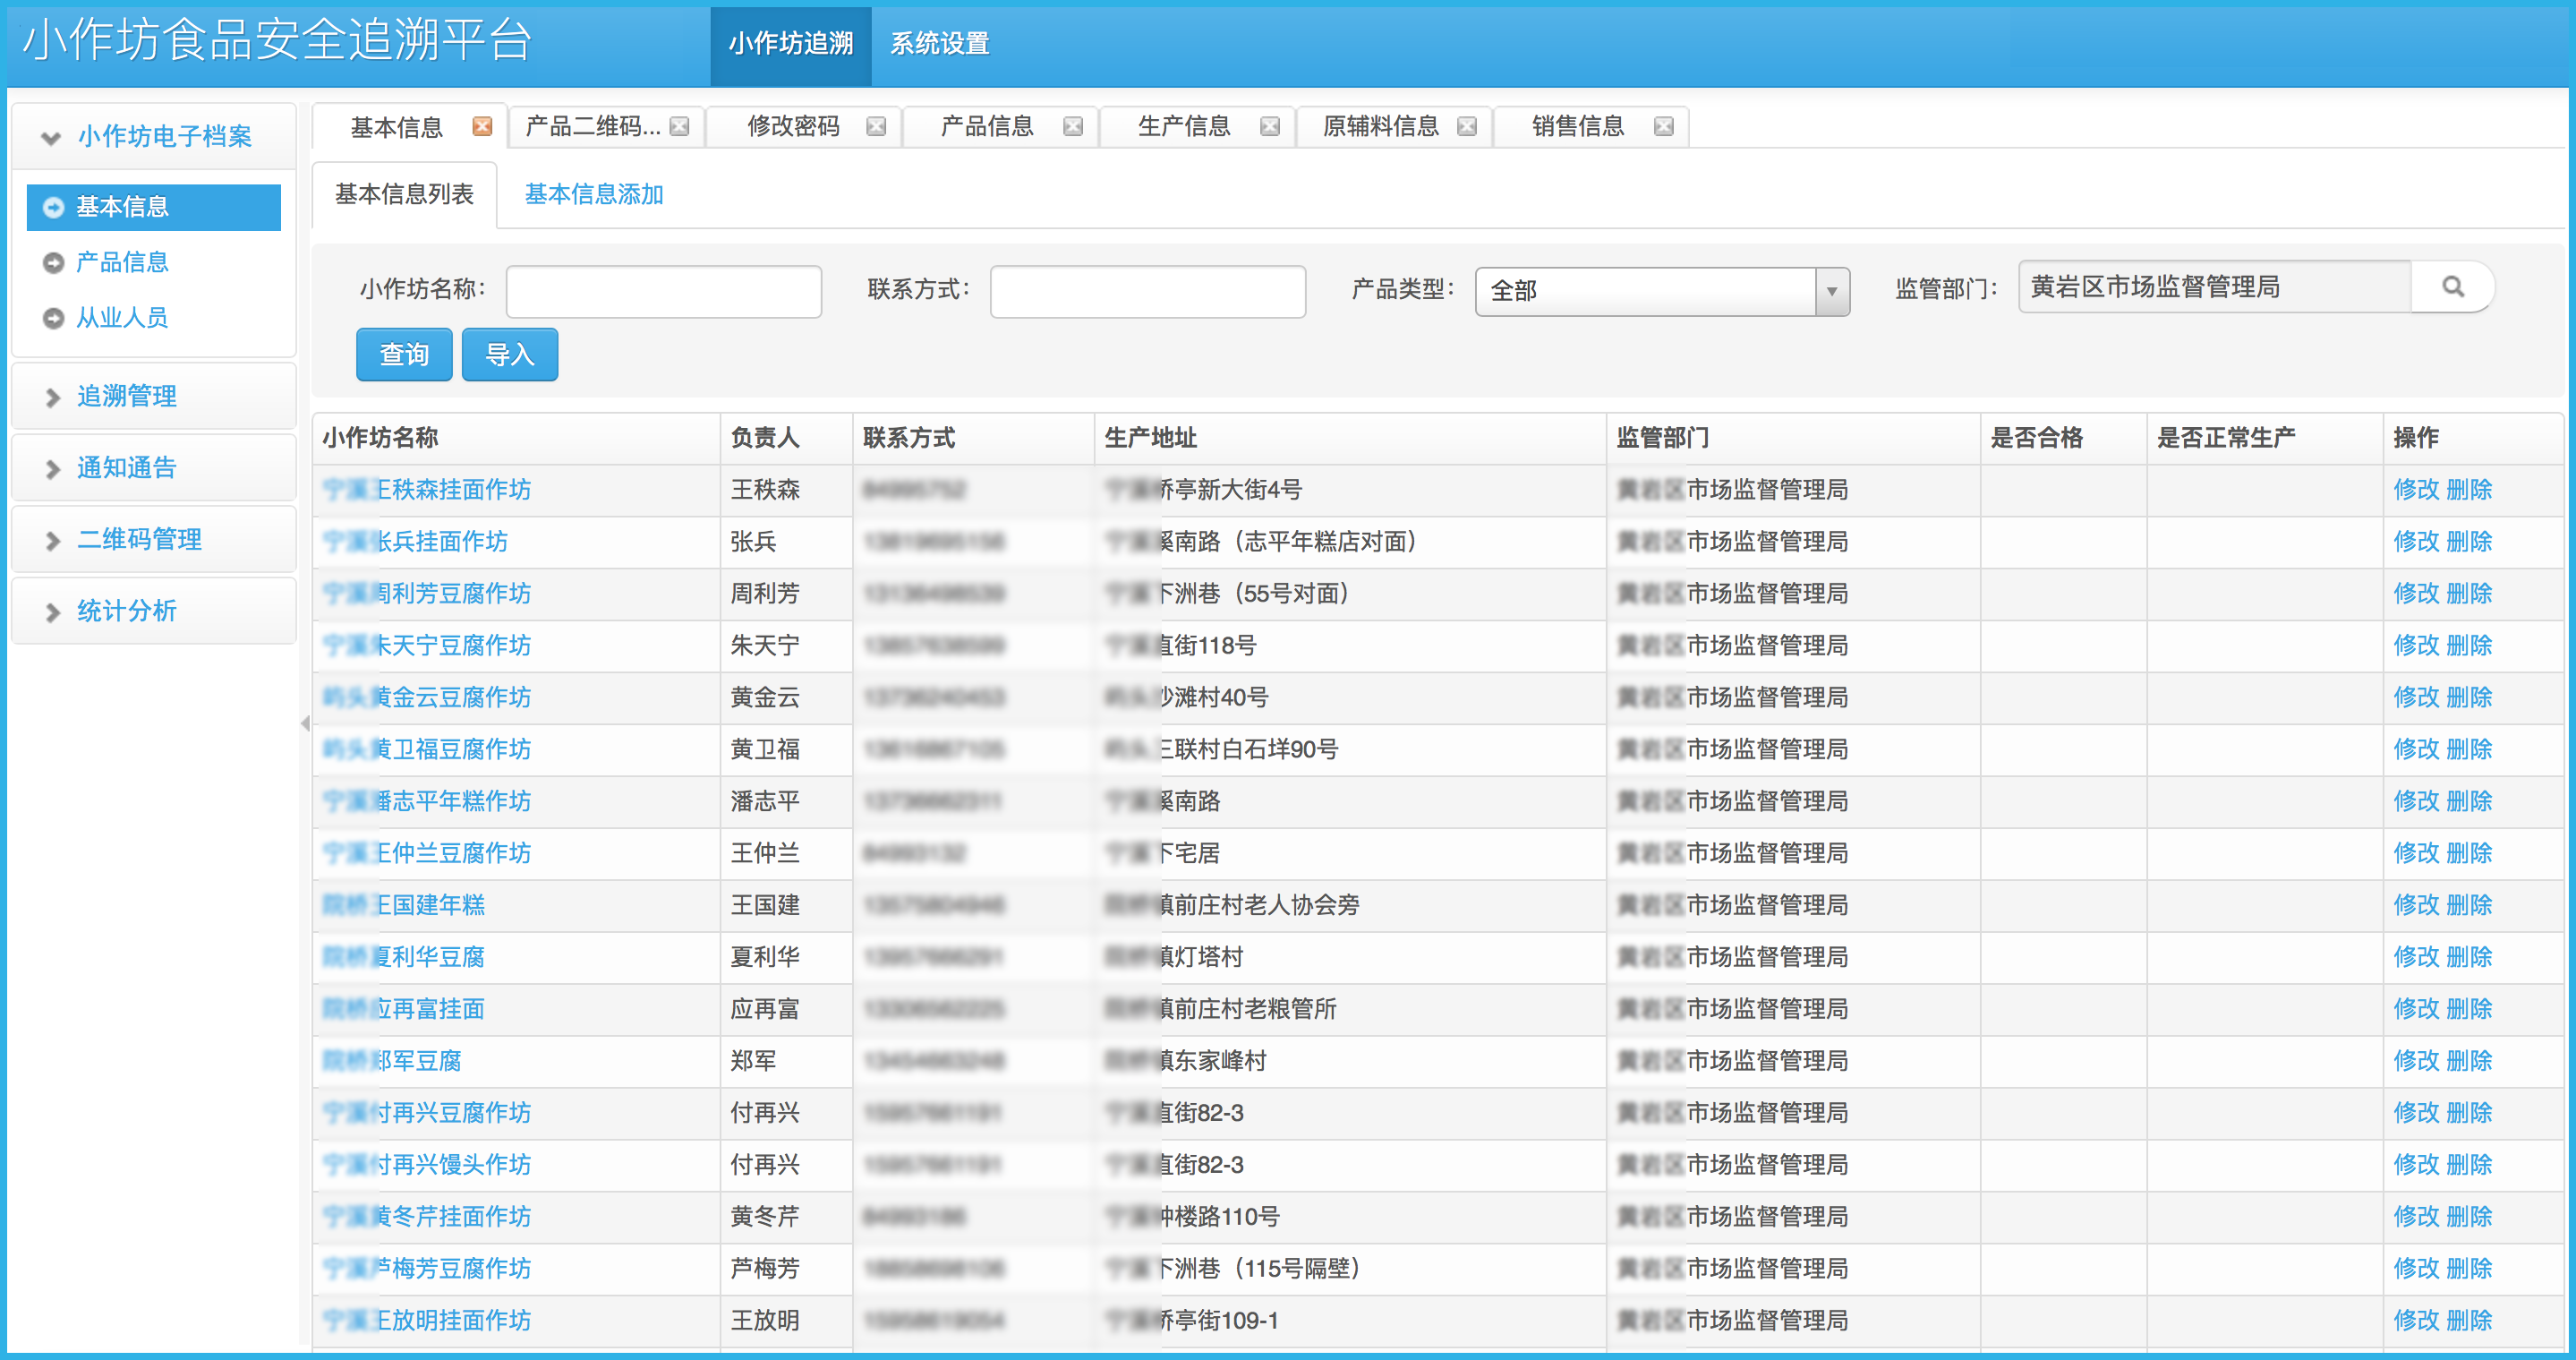Open the 系统设置 top menu
This screenshot has width=2576, height=1360.
(939, 44)
